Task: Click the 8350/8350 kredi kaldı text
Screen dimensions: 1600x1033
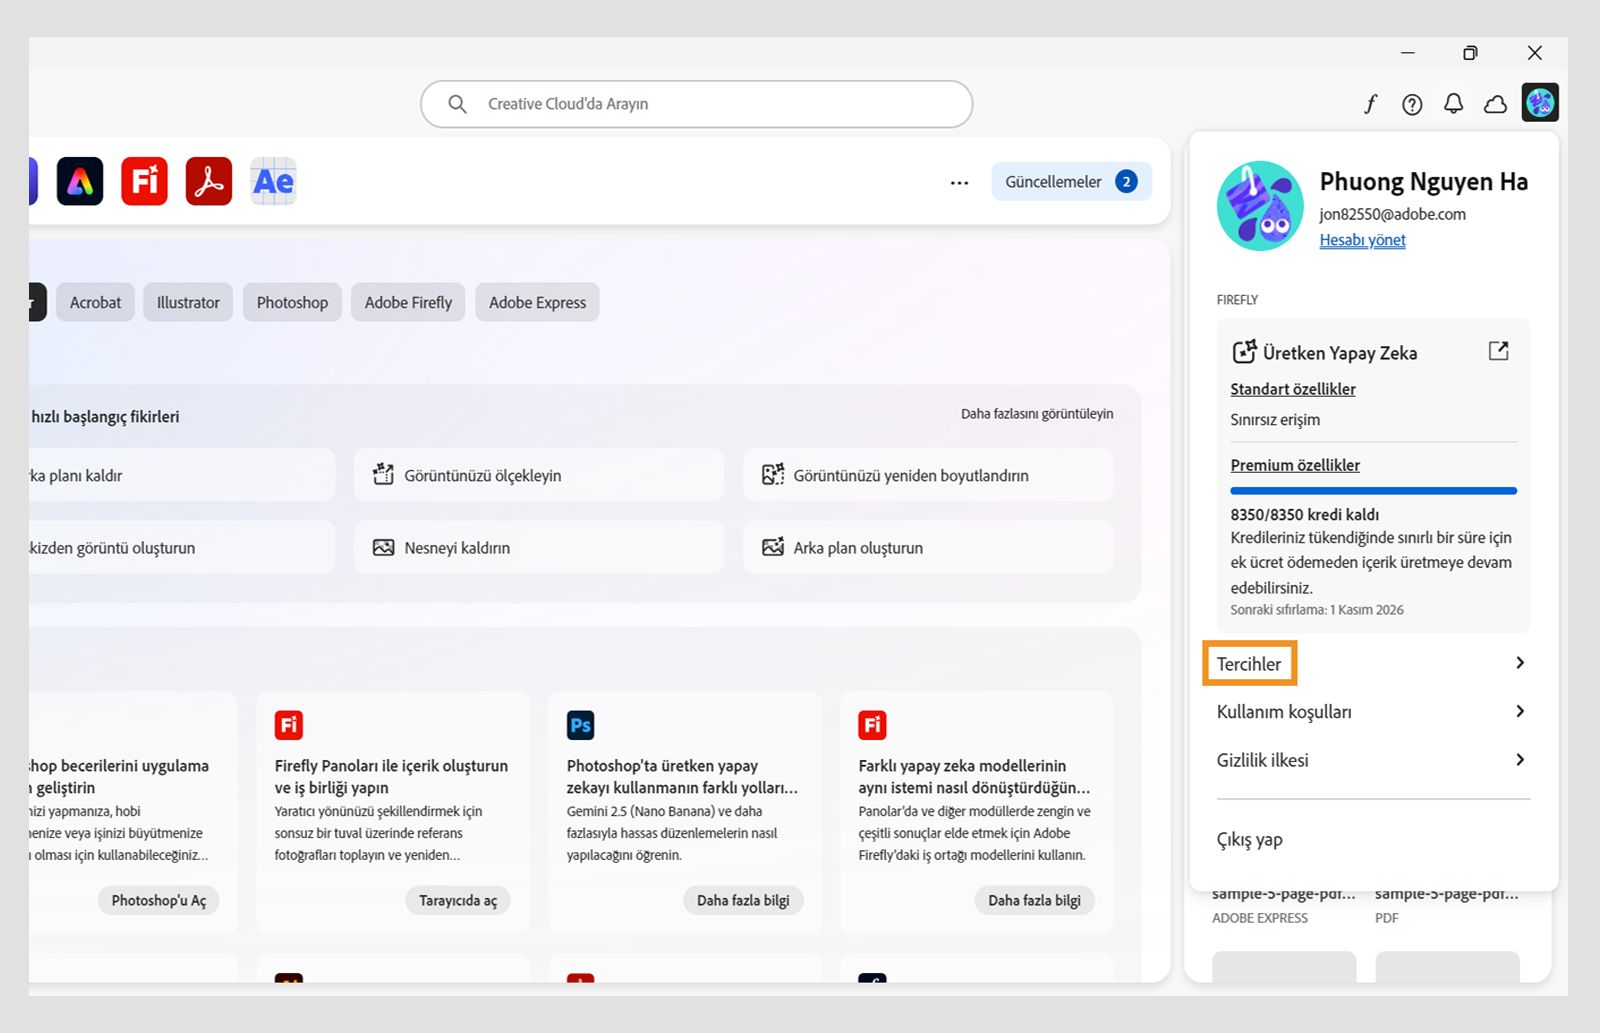Action: (x=1304, y=514)
